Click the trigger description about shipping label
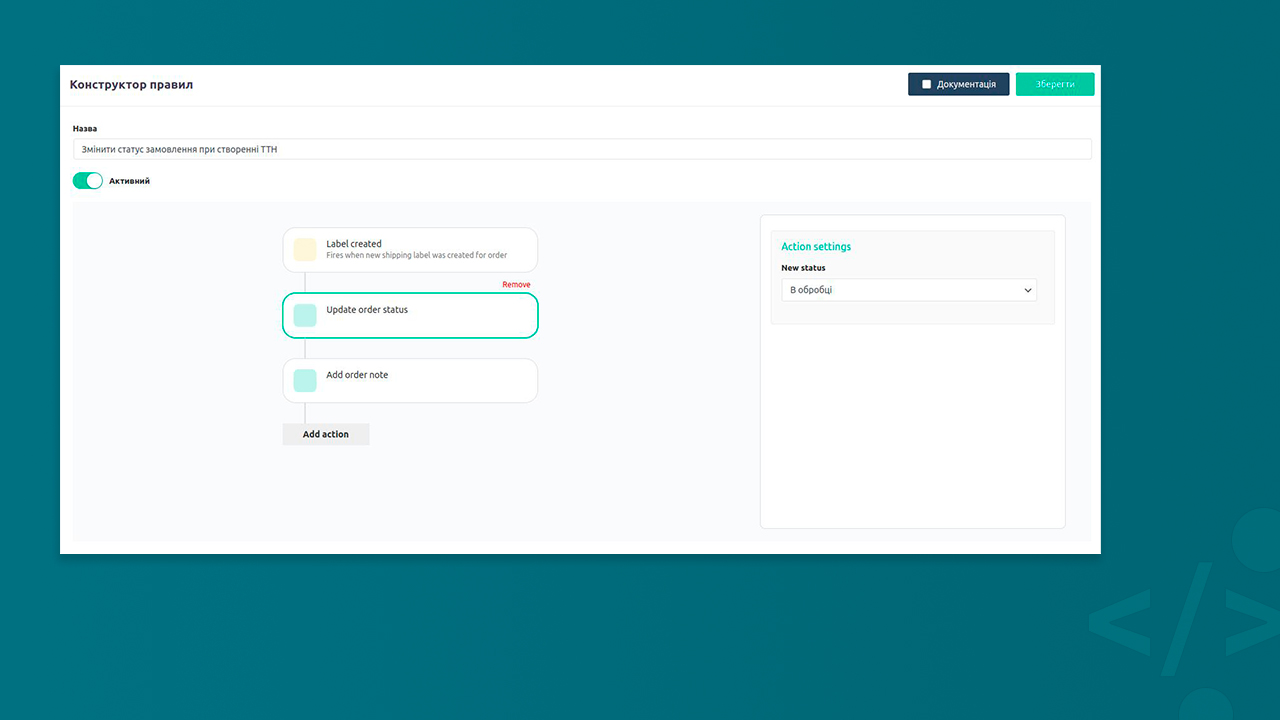This screenshot has height=720, width=1280. tap(416, 256)
